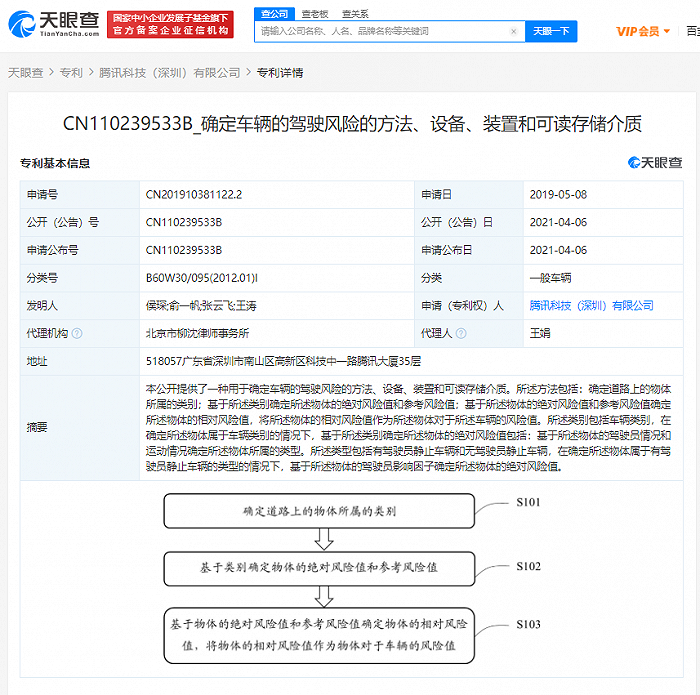Open help icon next to 代理人
This screenshot has width=700, height=695.
(x=461, y=333)
